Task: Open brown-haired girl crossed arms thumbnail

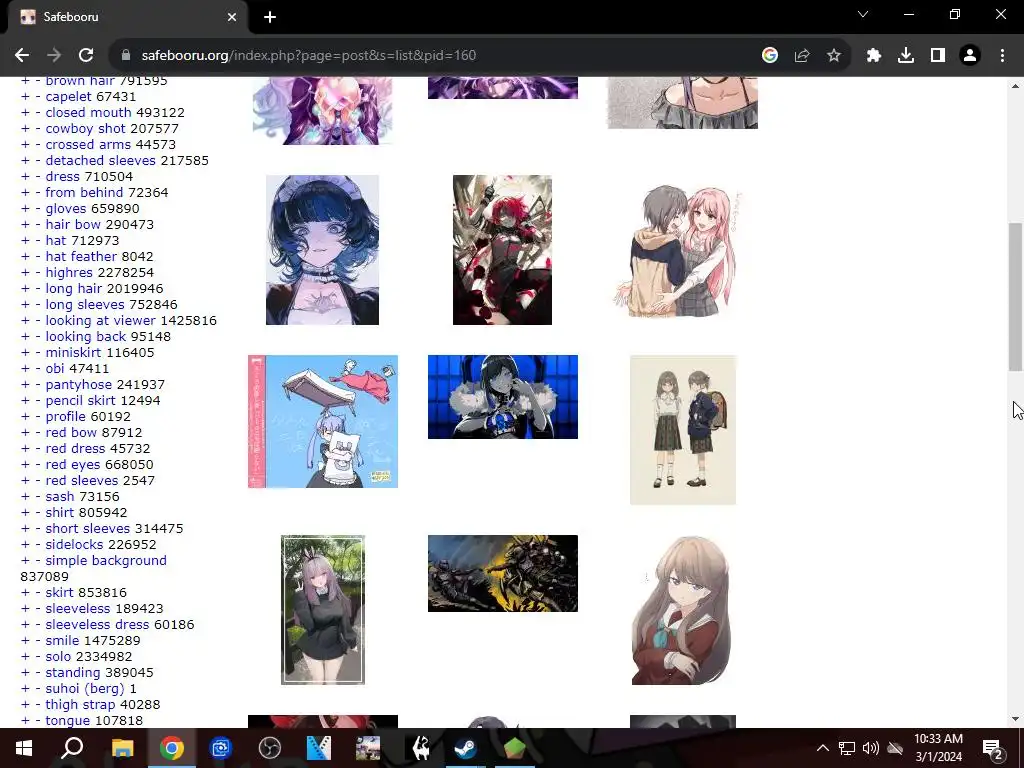Action: point(681,610)
